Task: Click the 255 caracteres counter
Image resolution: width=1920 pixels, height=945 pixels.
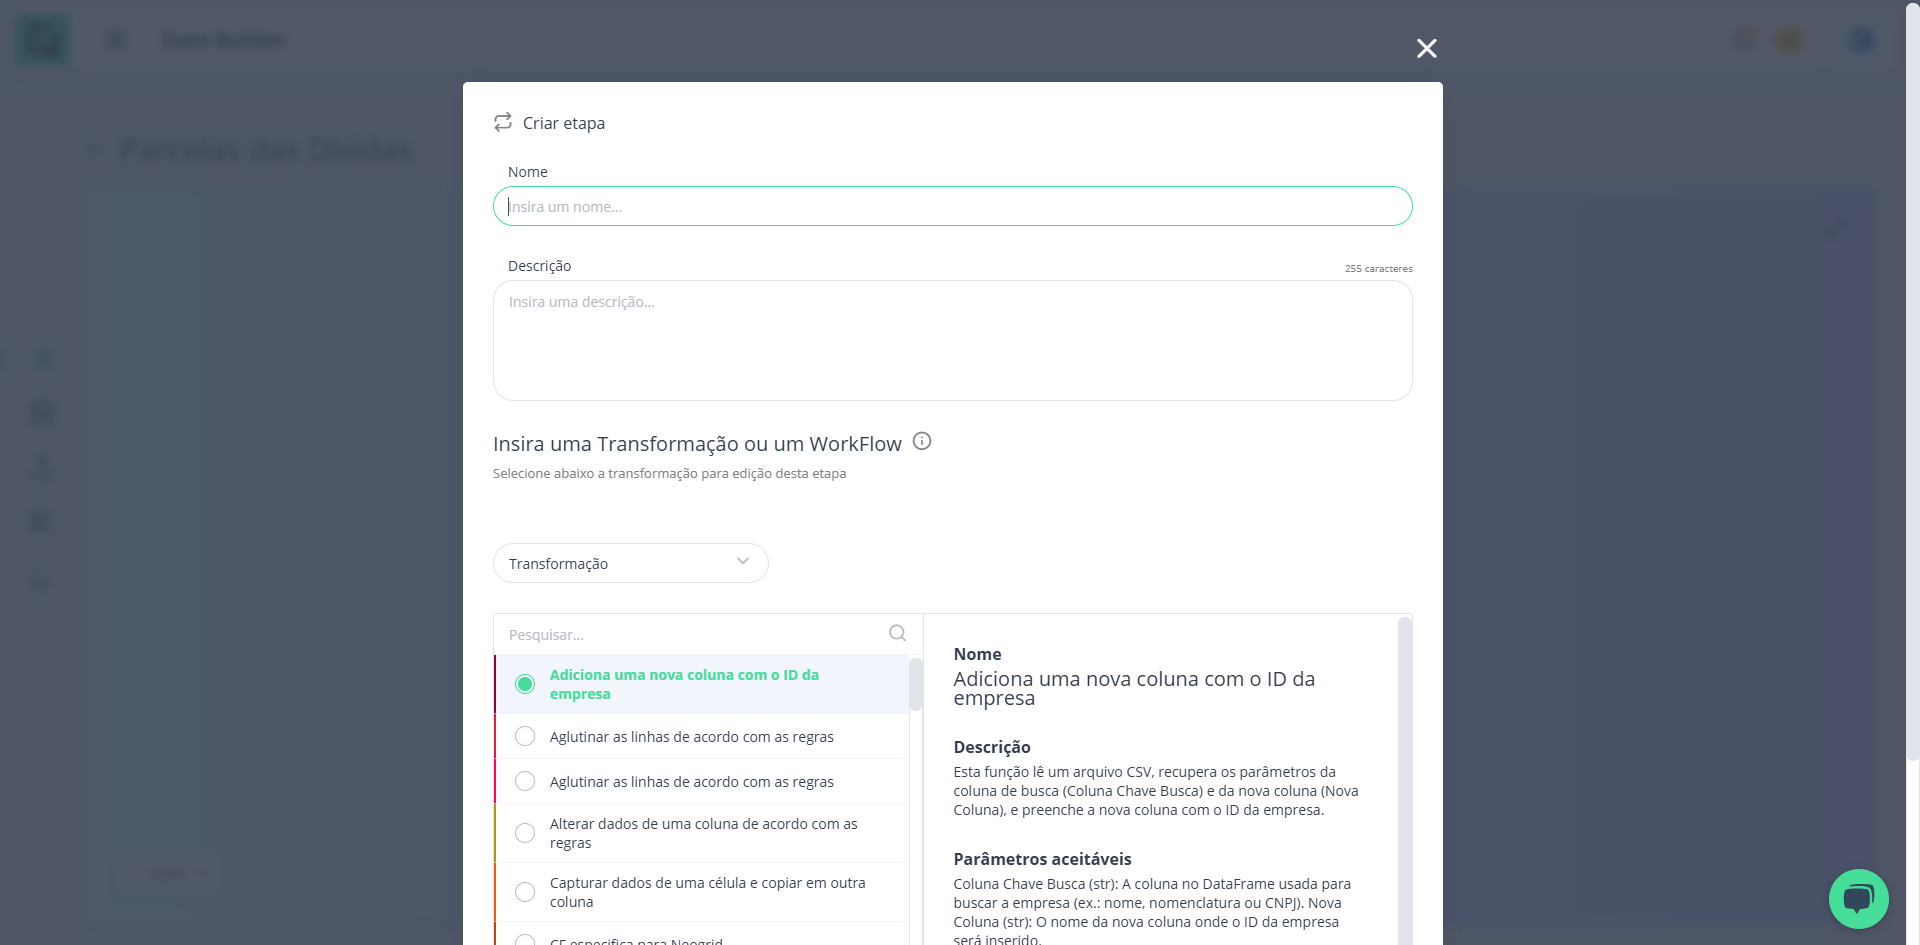Action: pos(1378,269)
